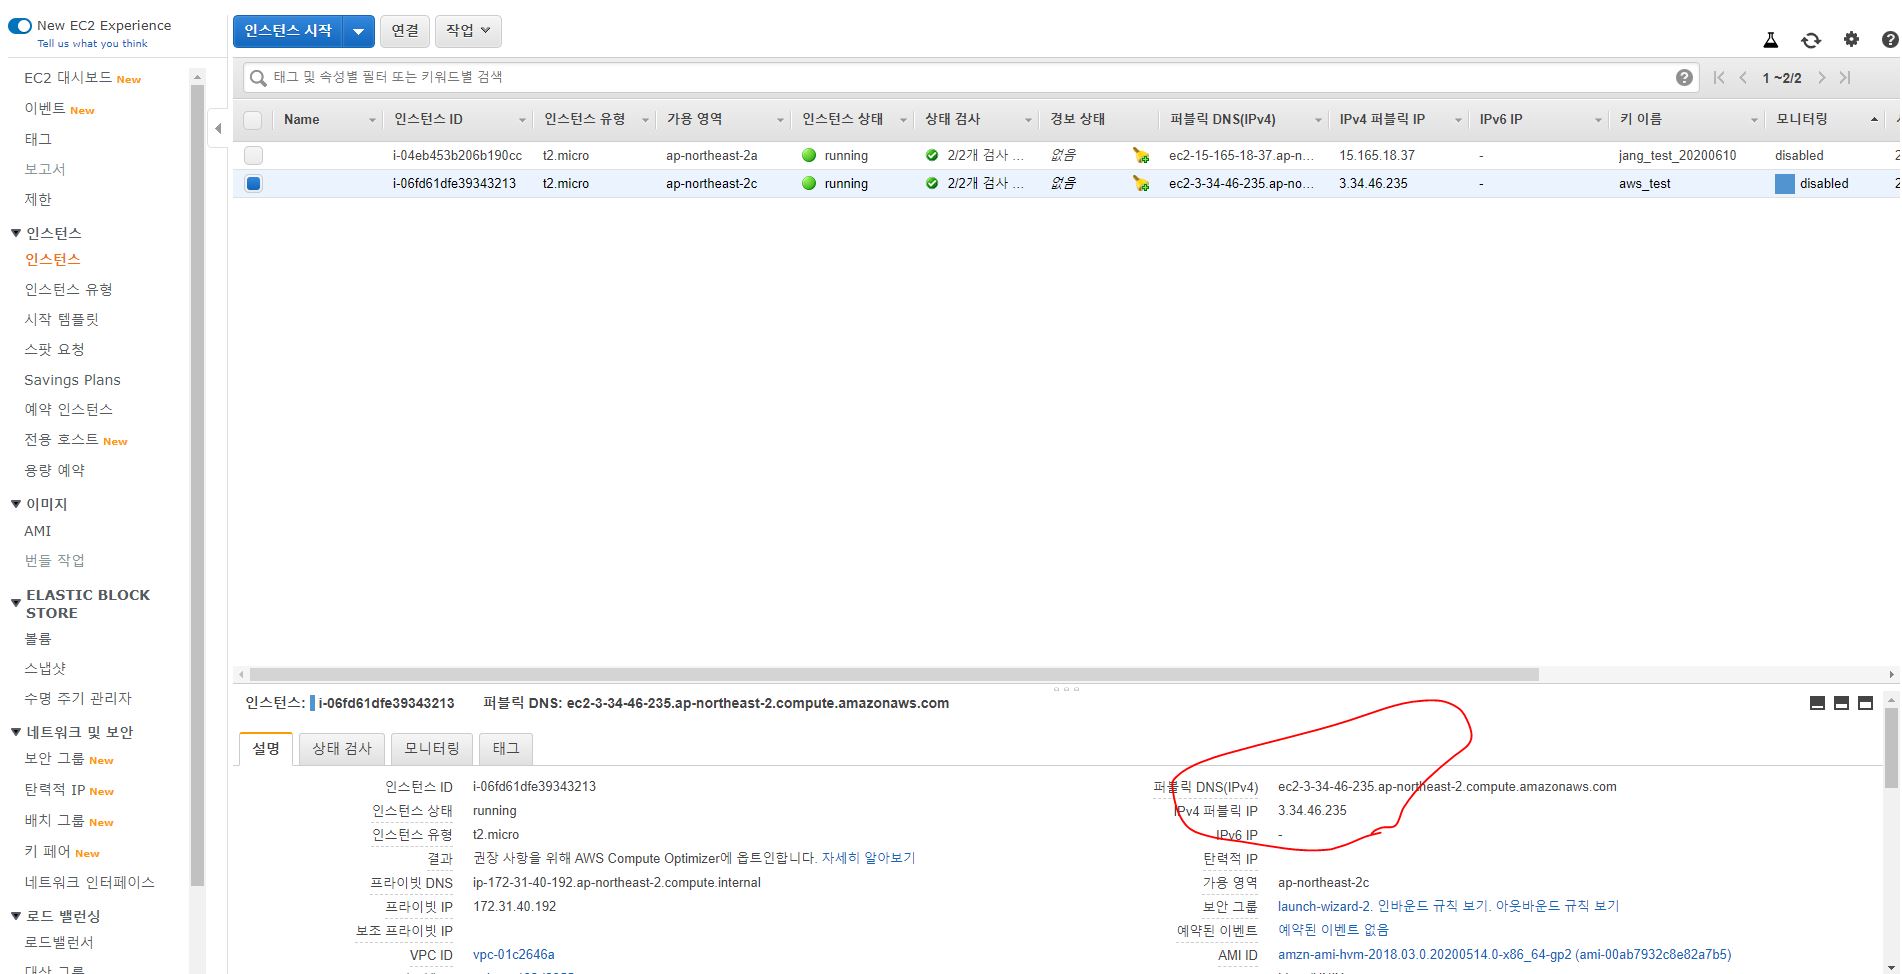
Task: Check the i-04eb453b206b190cc instance row
Action: tap(253, 155)
